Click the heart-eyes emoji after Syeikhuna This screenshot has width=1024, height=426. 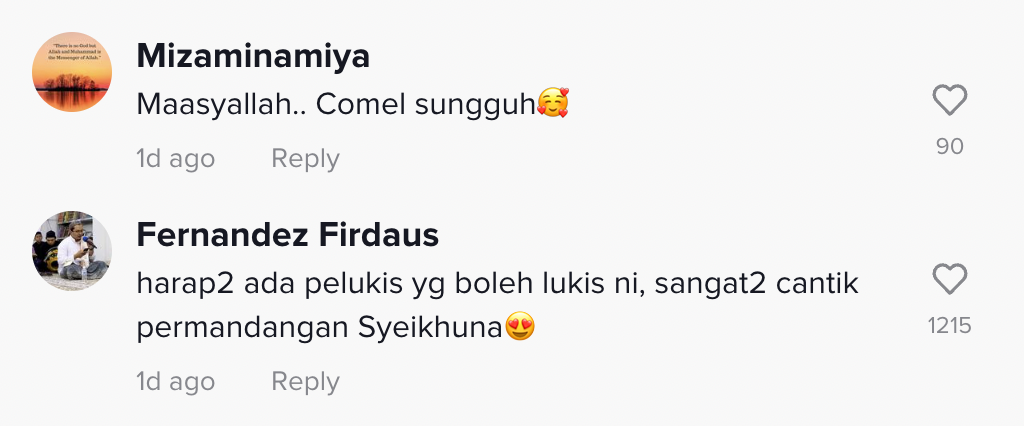pyautogui.click(x=520, y=327)
